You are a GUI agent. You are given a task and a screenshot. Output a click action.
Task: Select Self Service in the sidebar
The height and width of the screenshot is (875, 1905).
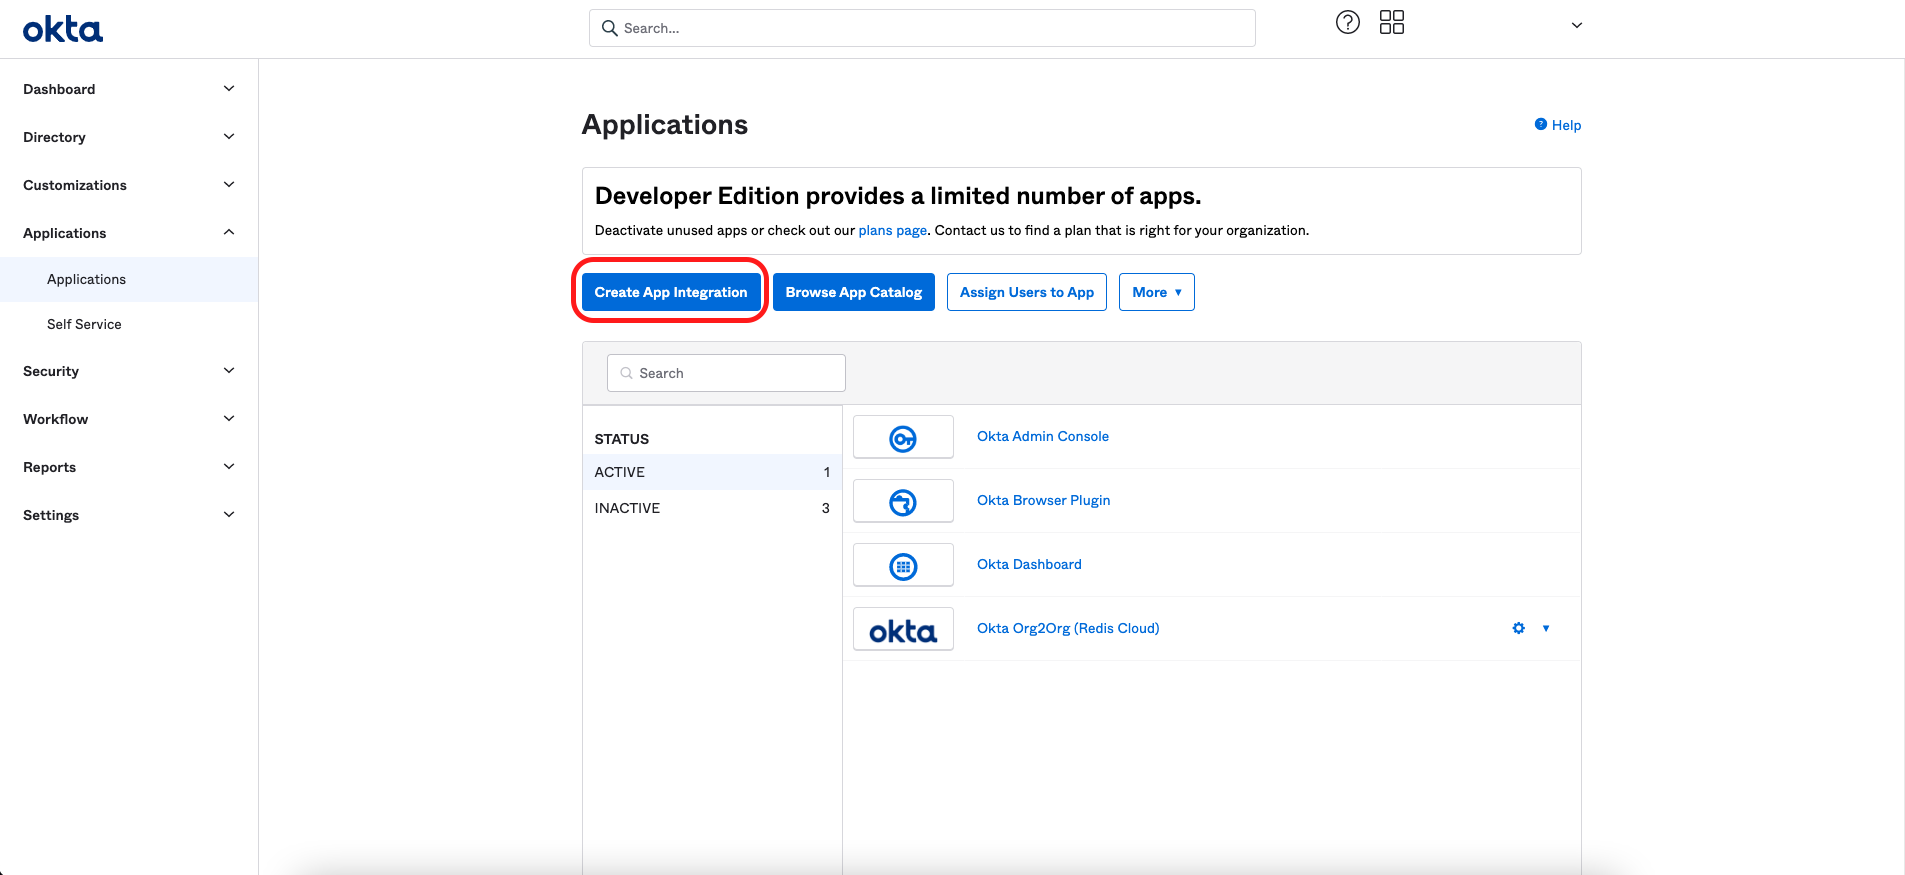point(84,324)
